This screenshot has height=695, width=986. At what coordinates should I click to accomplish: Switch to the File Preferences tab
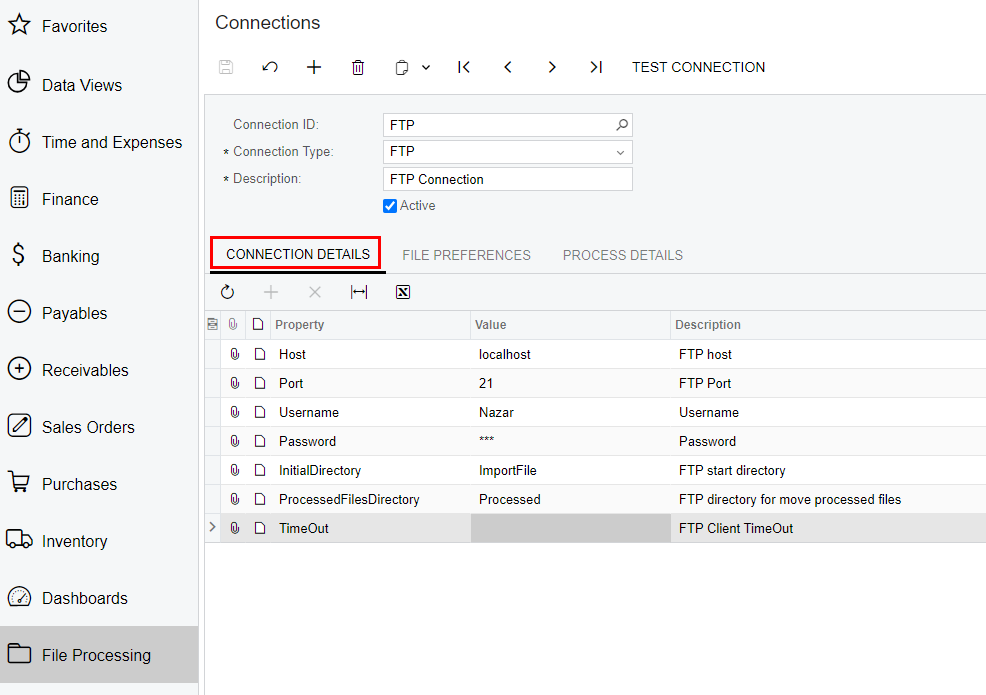[x=466, y=255]
